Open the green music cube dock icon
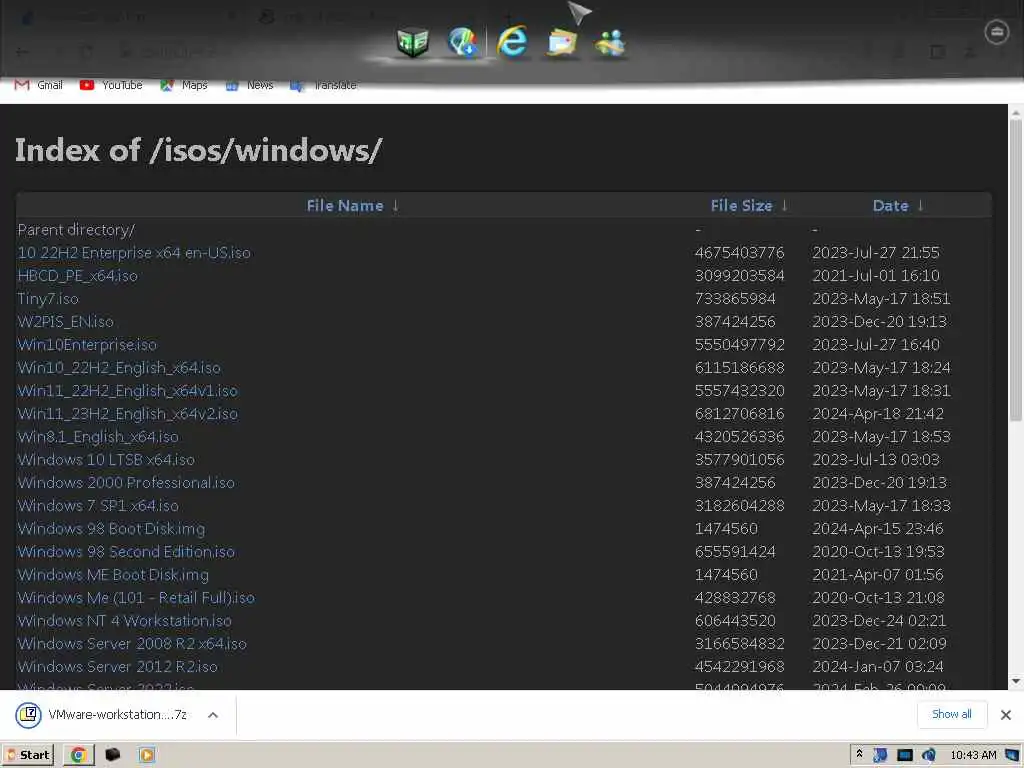Screen dimensions: 1024x768 pos(413,43)
